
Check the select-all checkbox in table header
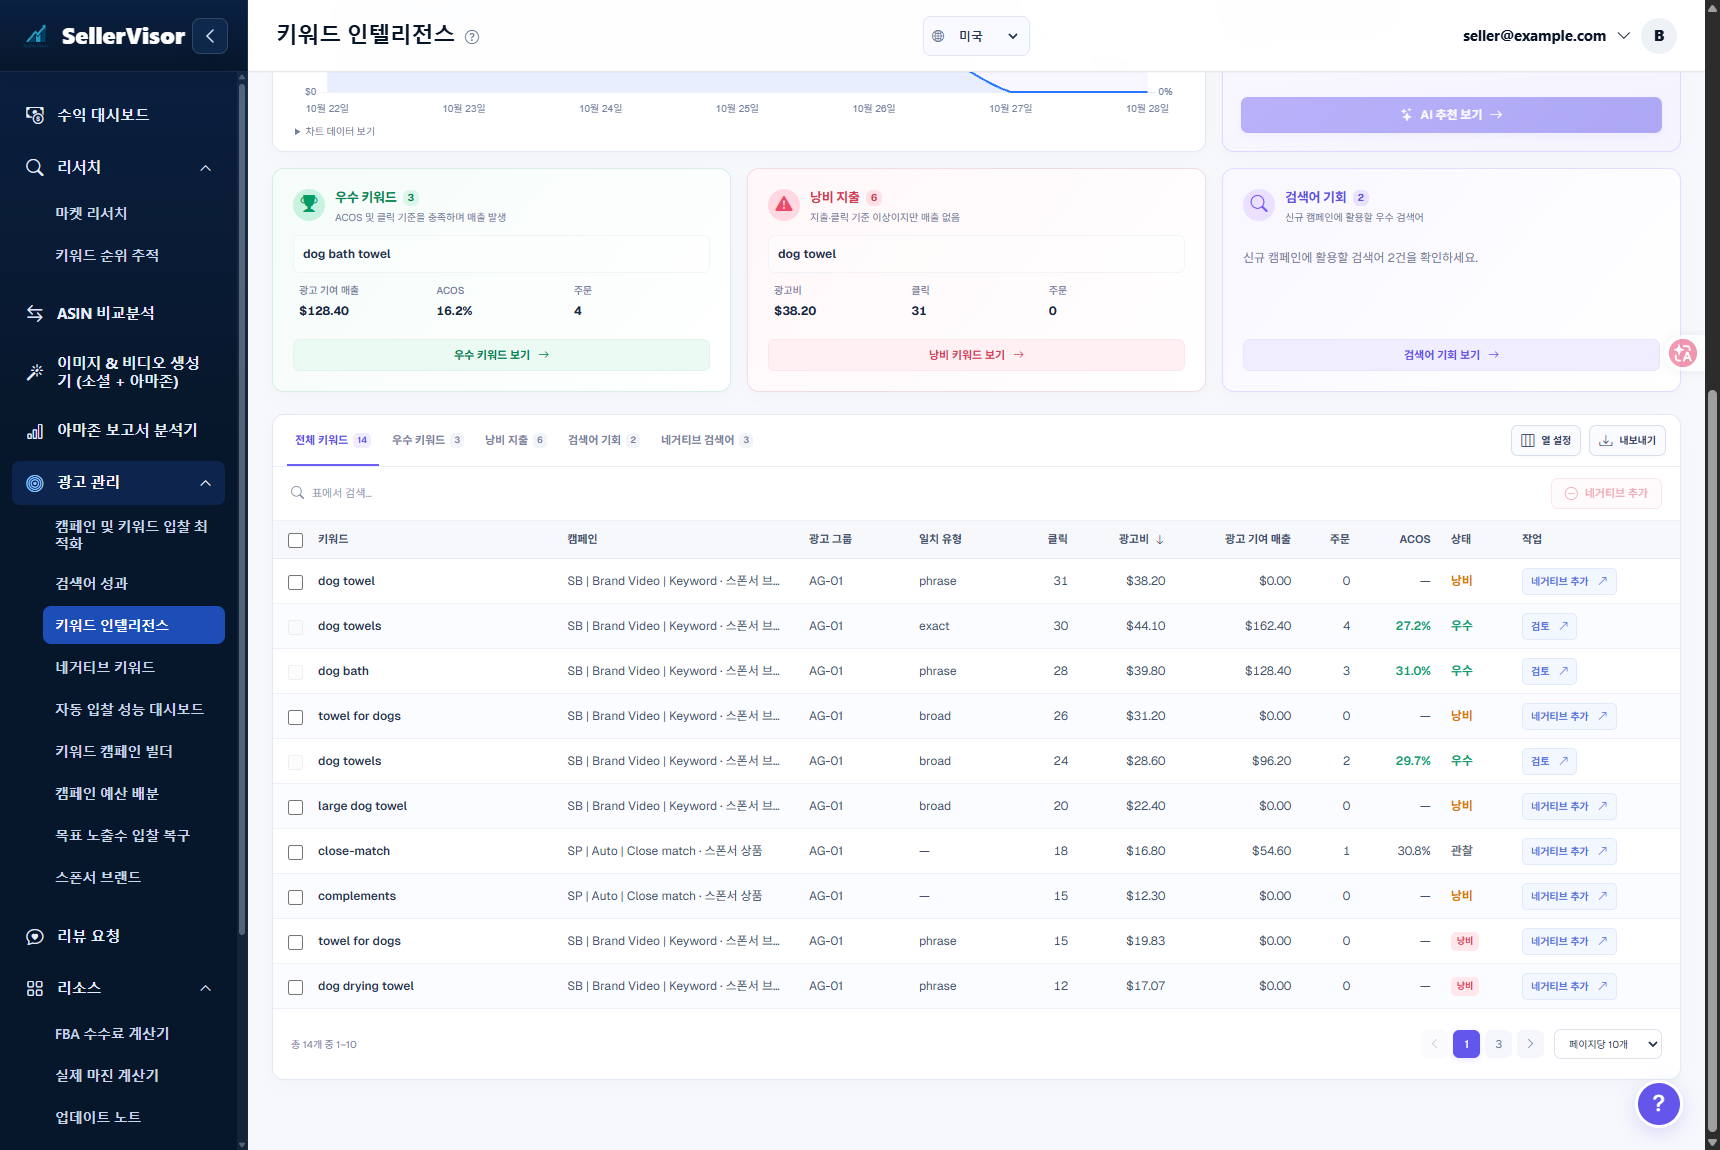click(x=295, y=540)
